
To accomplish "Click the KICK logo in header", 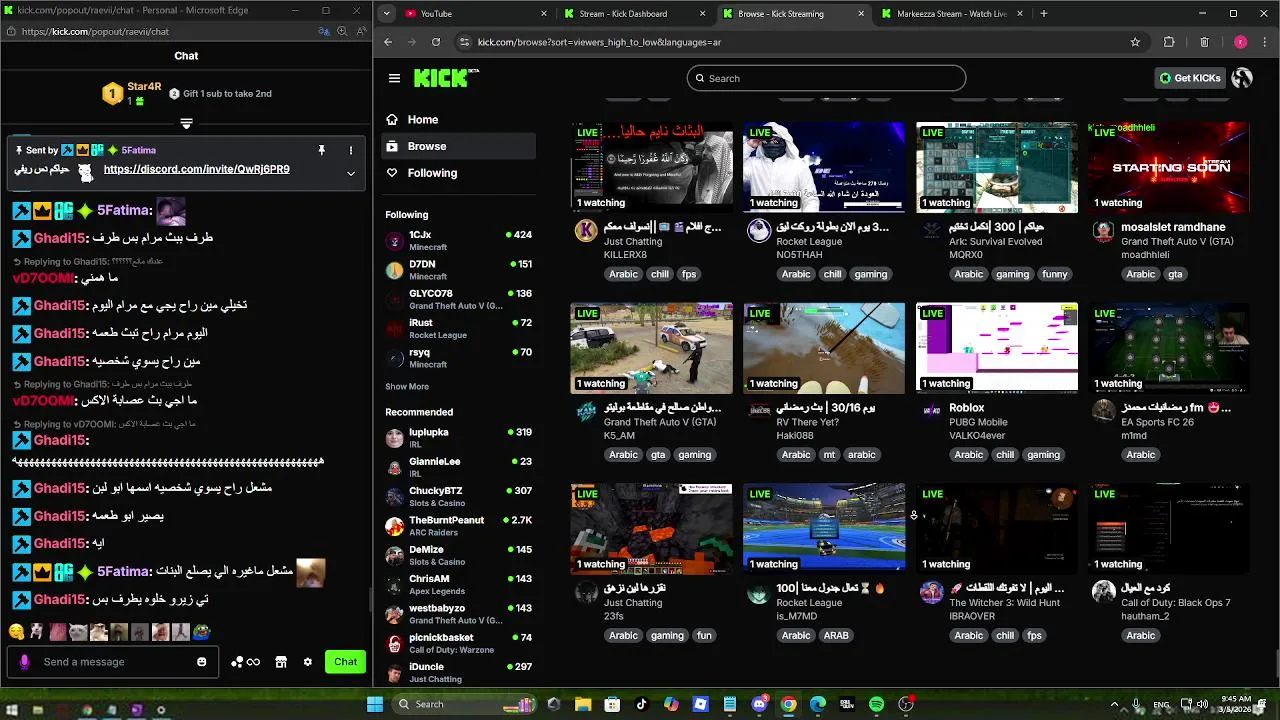I will tap(446, 78).
